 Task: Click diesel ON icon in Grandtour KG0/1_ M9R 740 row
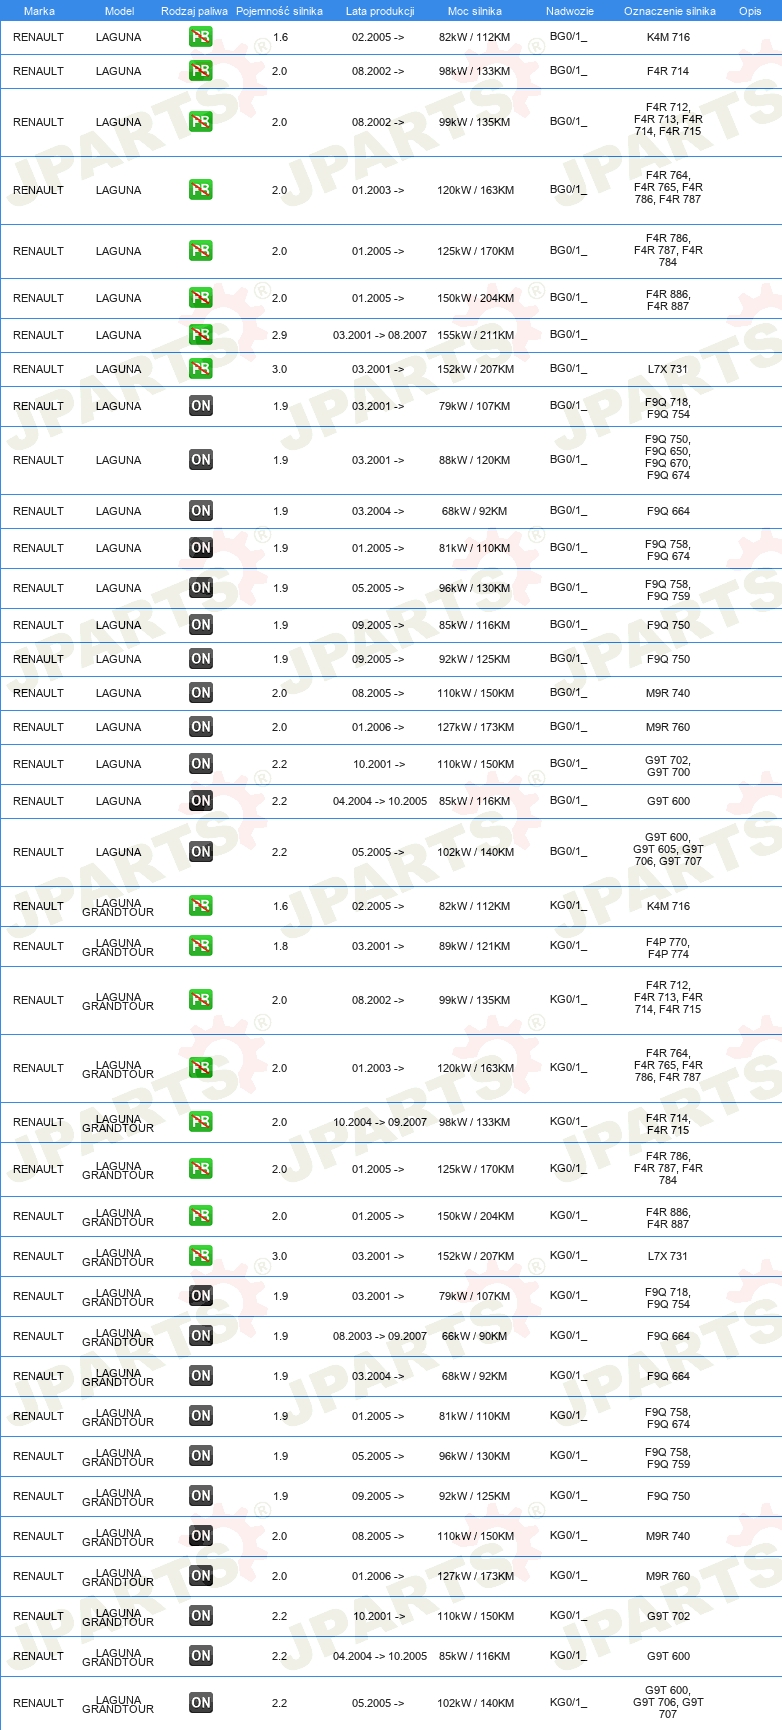pos(201,1536)
